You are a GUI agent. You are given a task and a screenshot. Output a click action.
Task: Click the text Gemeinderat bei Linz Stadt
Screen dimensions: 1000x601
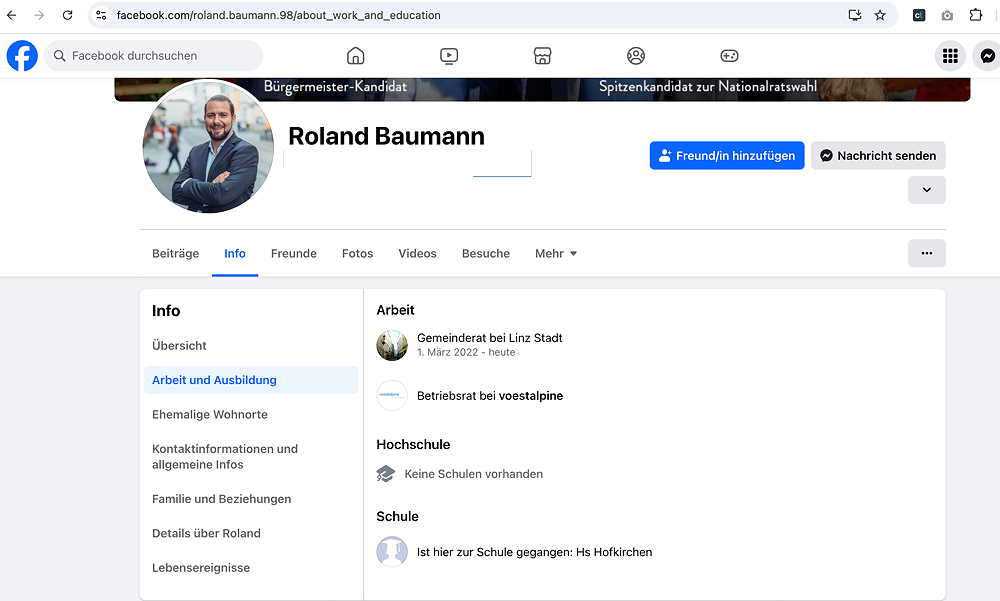point(489,338)
